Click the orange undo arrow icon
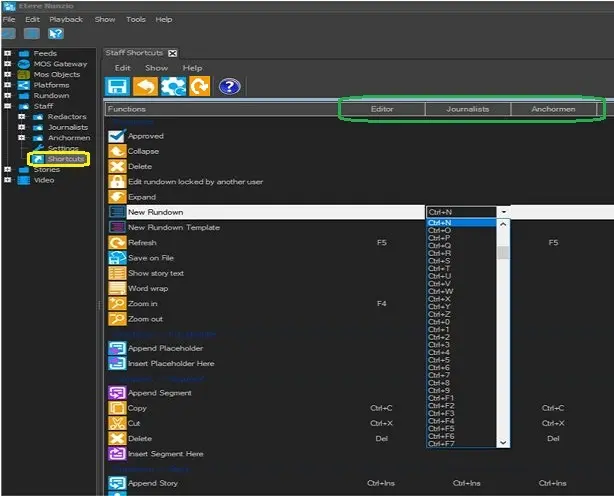This screenshot has height=496, width=614. (x=145, y=86)
